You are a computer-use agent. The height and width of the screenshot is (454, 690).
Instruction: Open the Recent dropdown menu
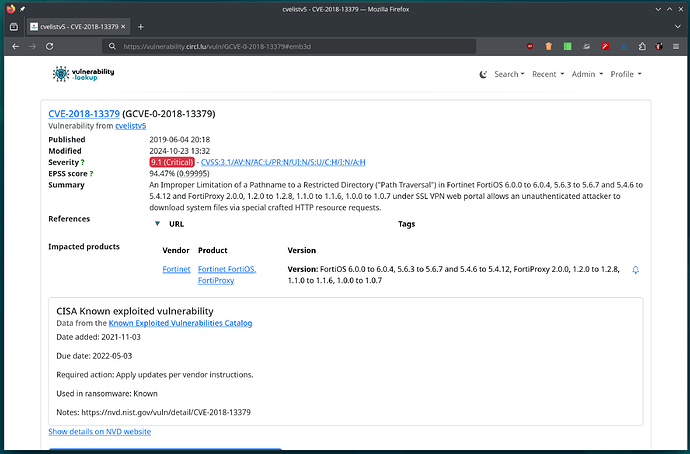click(x=548, y=74)
